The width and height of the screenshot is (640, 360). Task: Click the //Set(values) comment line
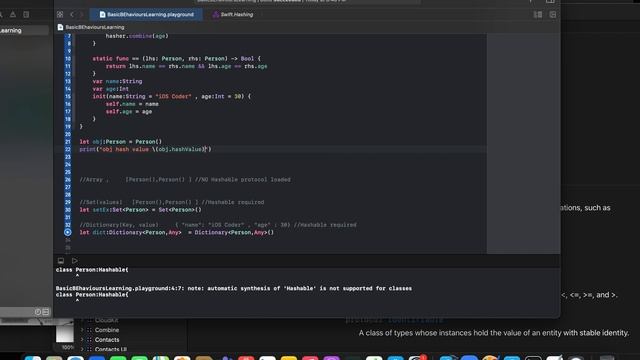click(x=171, y=202)
